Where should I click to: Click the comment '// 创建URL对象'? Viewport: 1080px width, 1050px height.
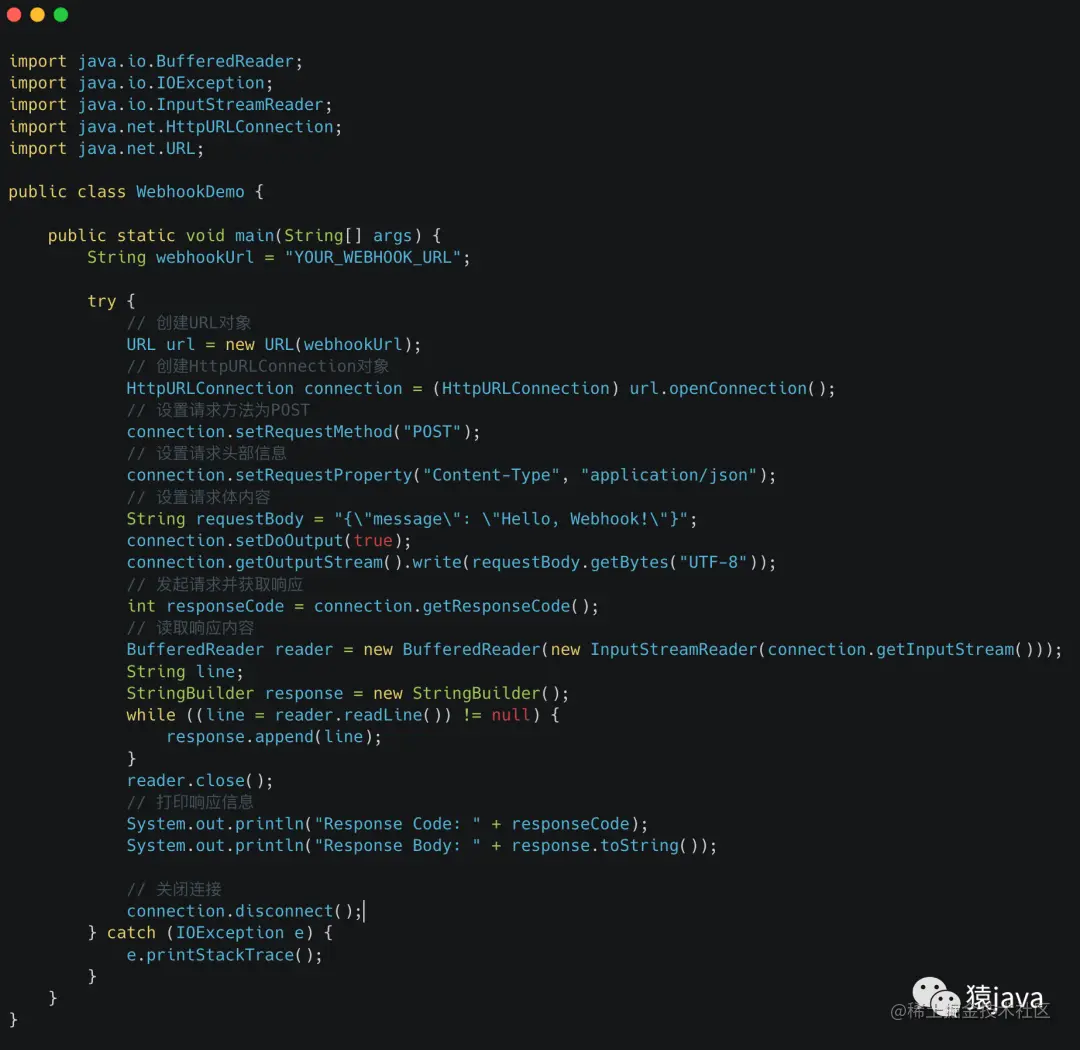[x=189, y=323]
